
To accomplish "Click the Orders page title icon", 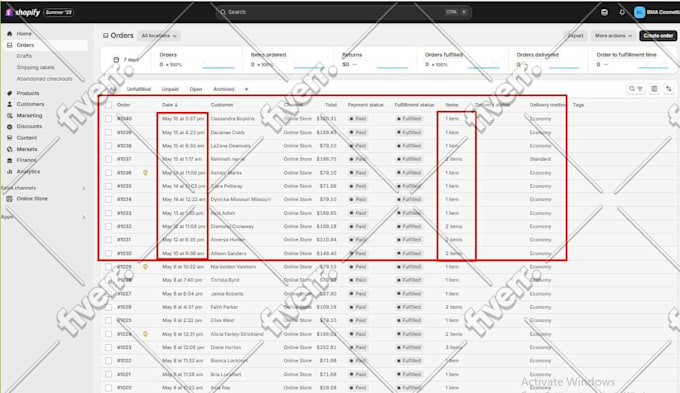I will (x=105, y=36).
